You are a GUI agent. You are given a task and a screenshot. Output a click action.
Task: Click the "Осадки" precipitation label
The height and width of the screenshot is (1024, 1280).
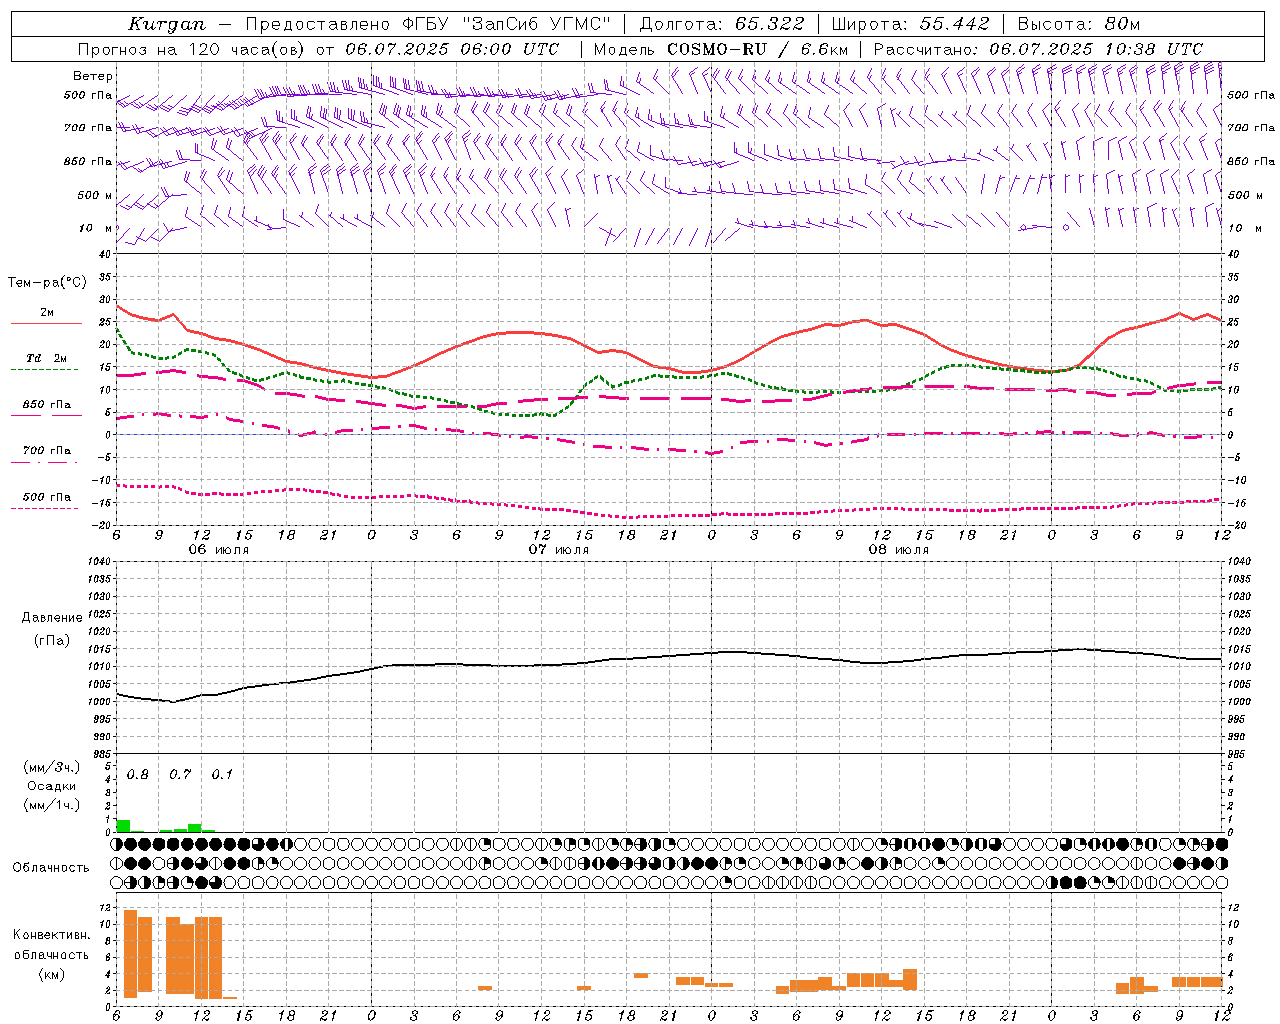51,786
